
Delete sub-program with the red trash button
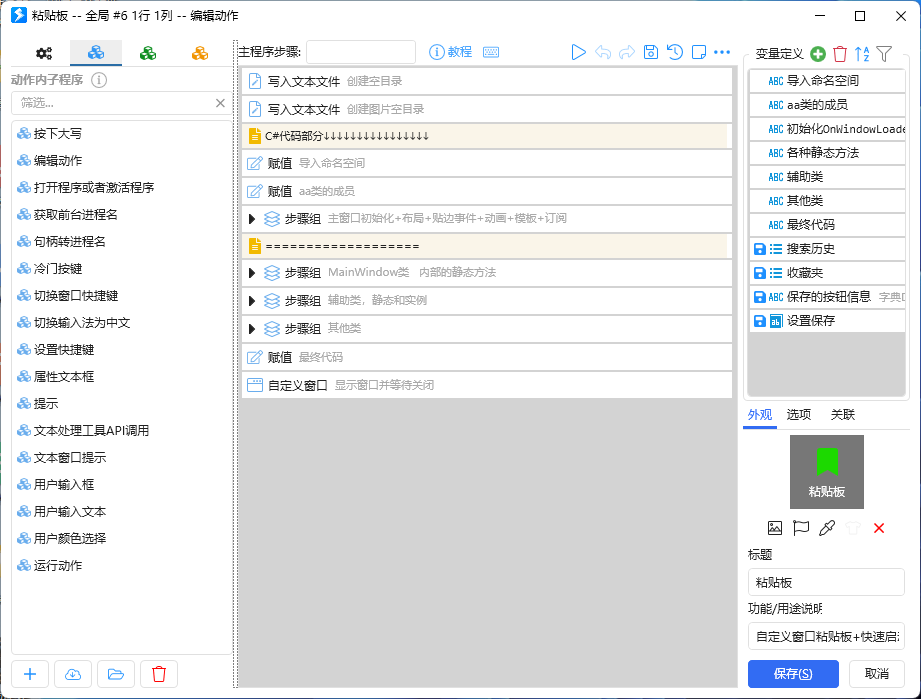point(159,674)
